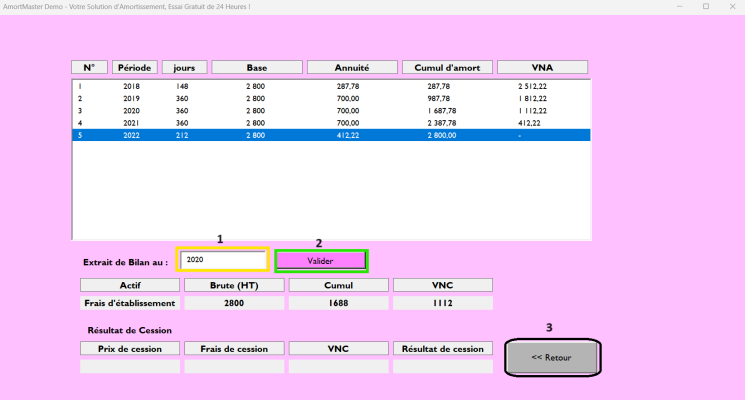
Task: Click the VNC header beside the Cumul header
Action: pos(443,285)
